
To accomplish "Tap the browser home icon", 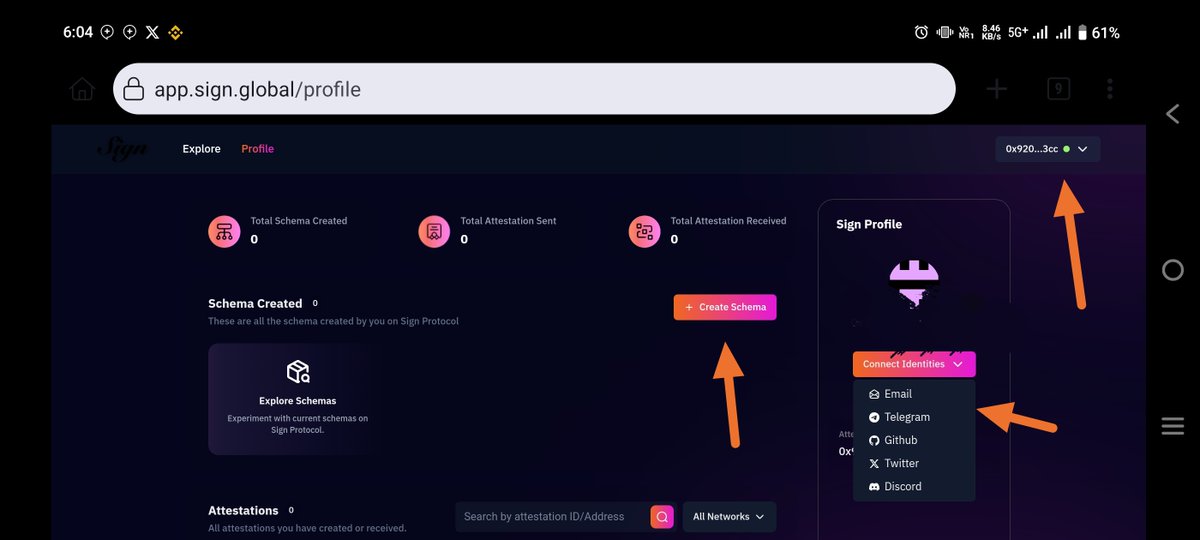I will [82, 90].
